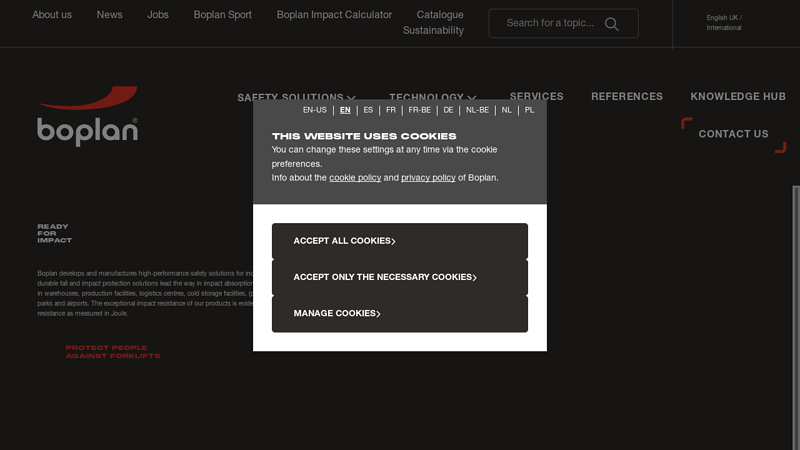Viewport: 800px width, 450px height.
Task: Select EN language in cookie dialog
Action: tap(345, 110)
